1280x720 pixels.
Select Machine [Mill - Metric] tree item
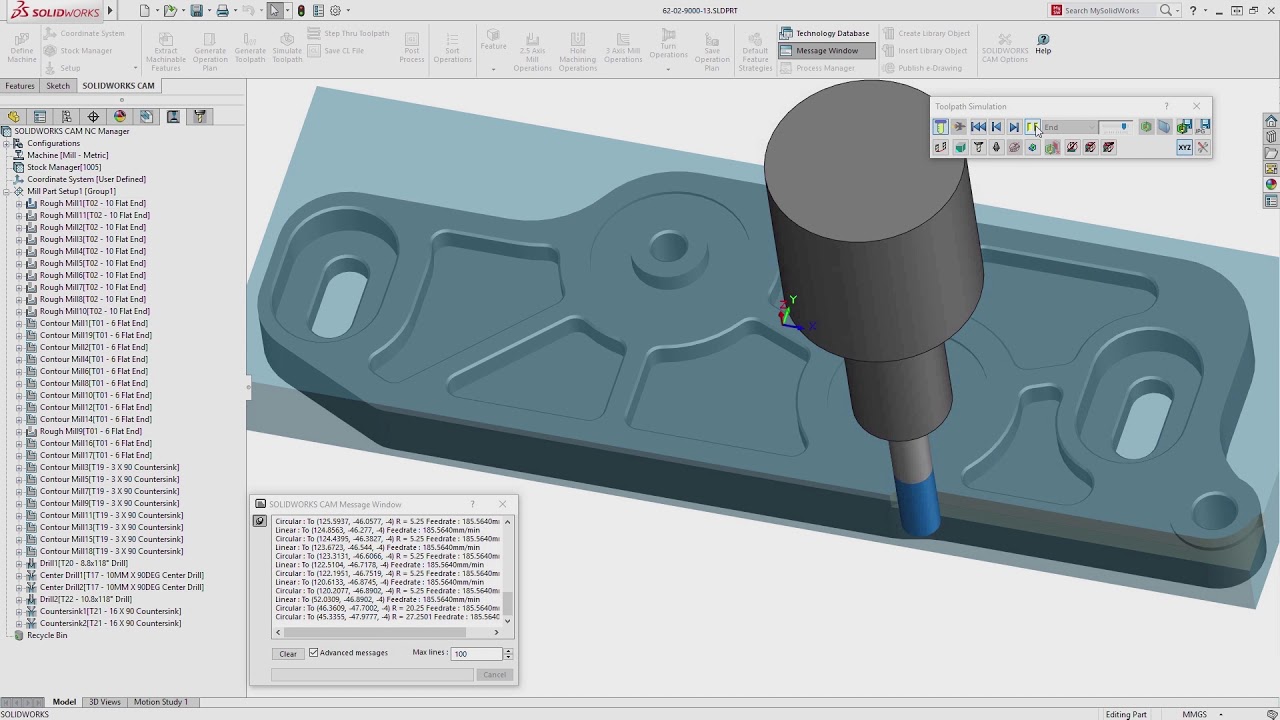click(x=67, y=155)
